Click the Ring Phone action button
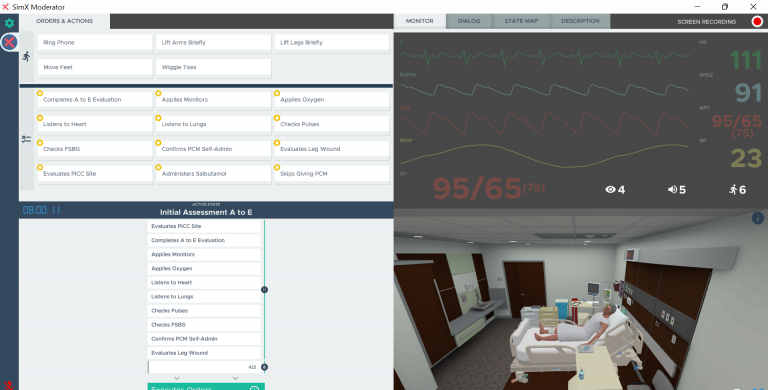The width and height of the screenshot is (768, 390). click(x=96, y=43)
